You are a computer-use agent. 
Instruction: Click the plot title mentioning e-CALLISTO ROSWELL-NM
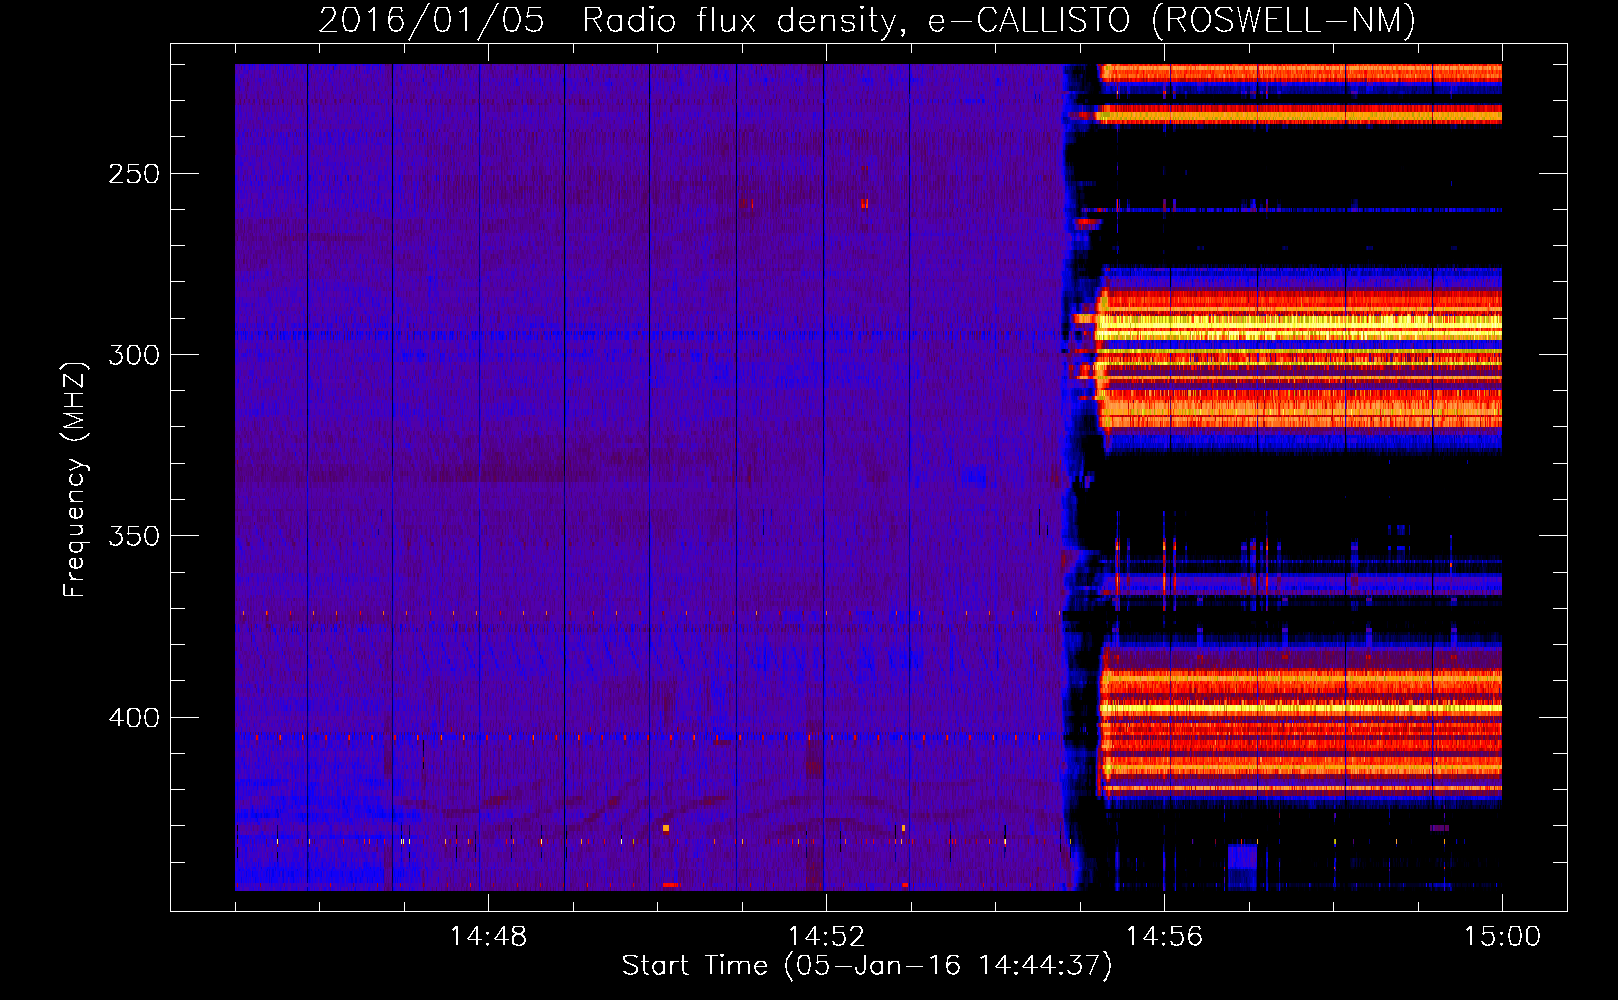pos(867,21)
